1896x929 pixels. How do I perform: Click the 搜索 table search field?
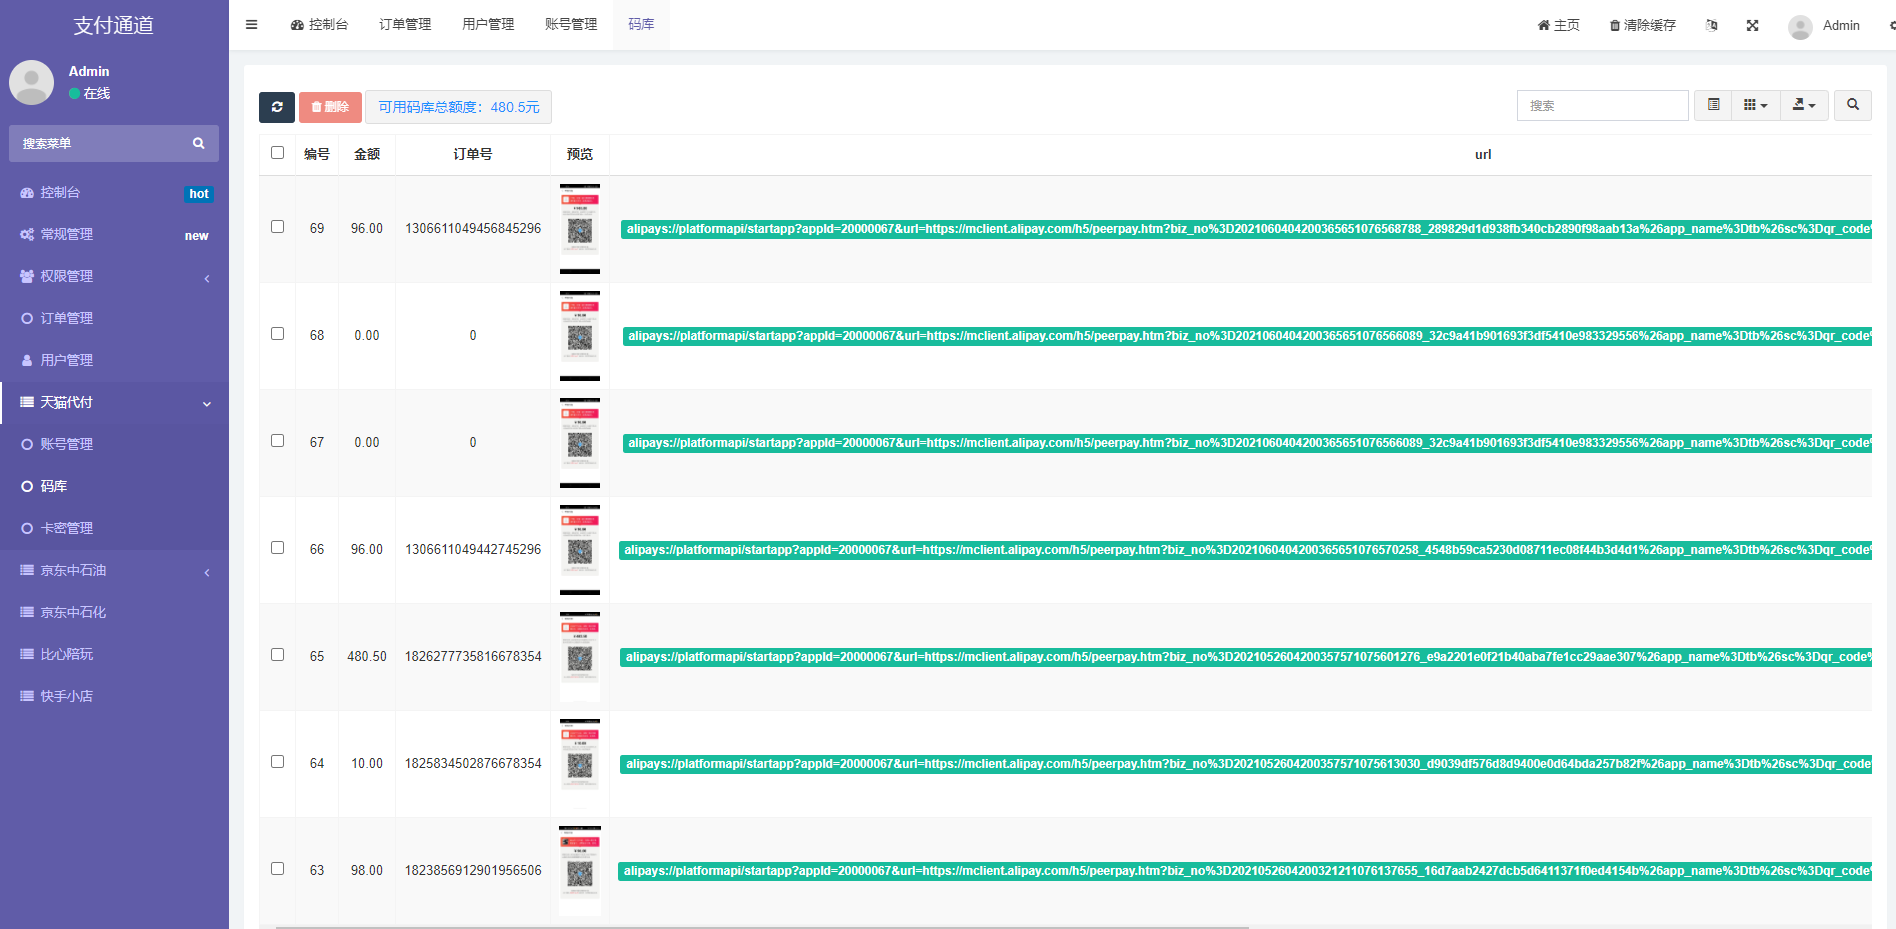tap(1602, 105)
